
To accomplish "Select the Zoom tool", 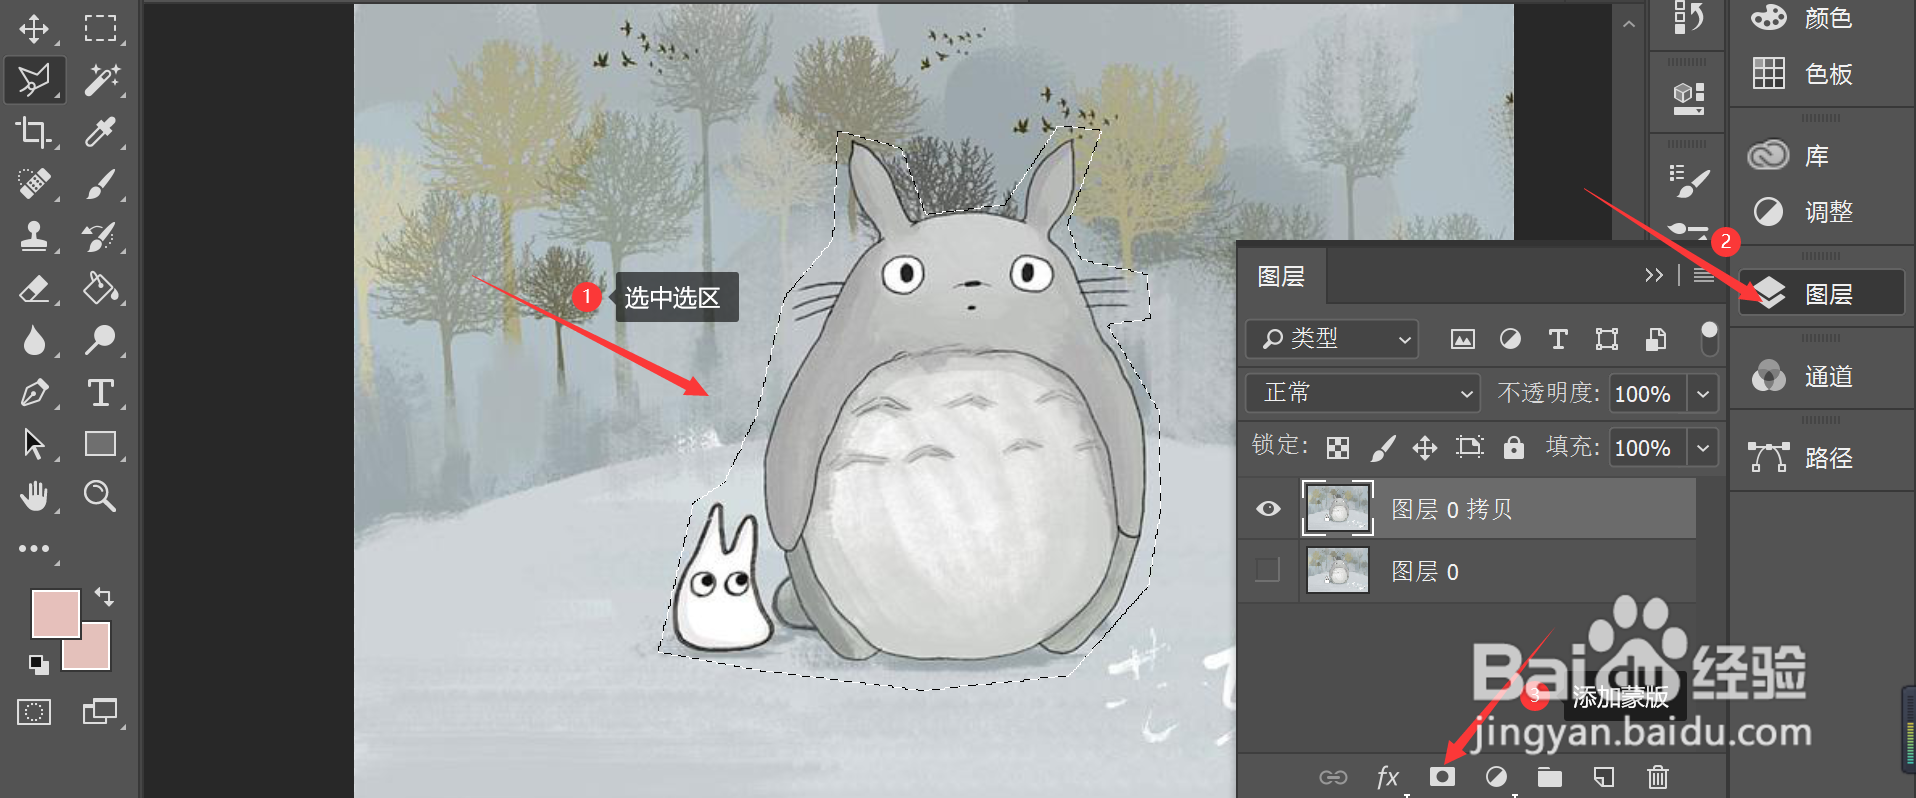I will click(x=100, y=495).
